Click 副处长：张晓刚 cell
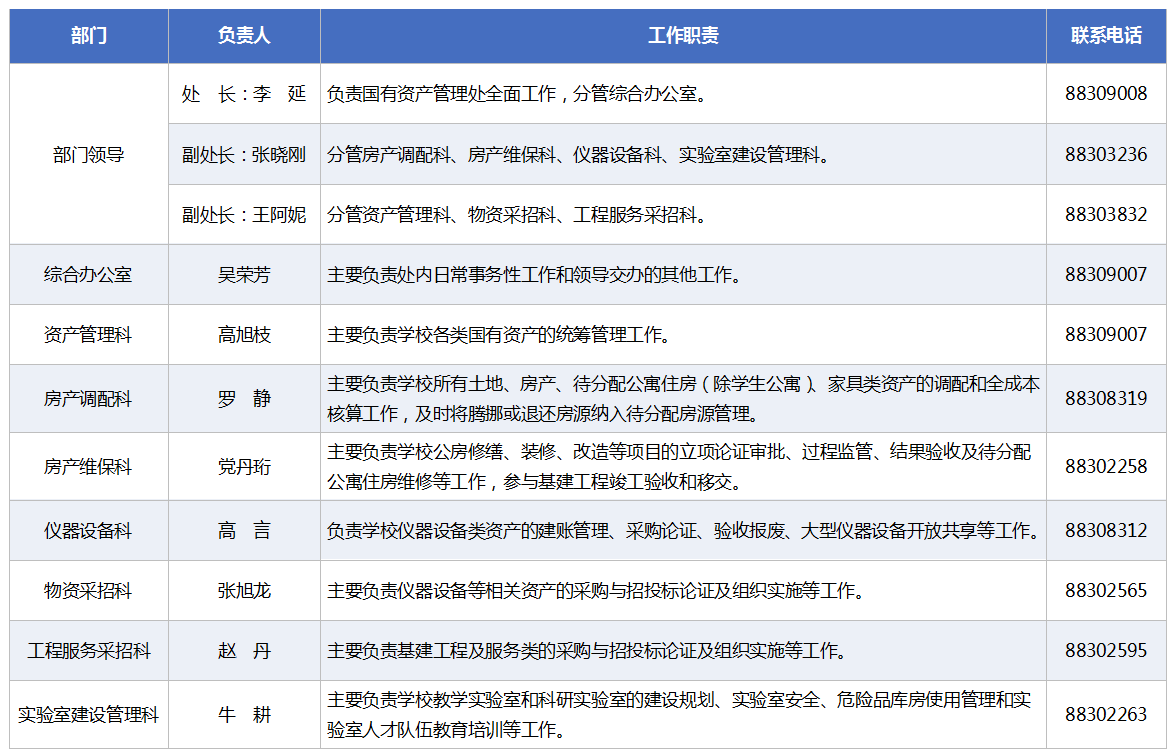Screen dimensions: 1167x753 click(x=244, y=155)
